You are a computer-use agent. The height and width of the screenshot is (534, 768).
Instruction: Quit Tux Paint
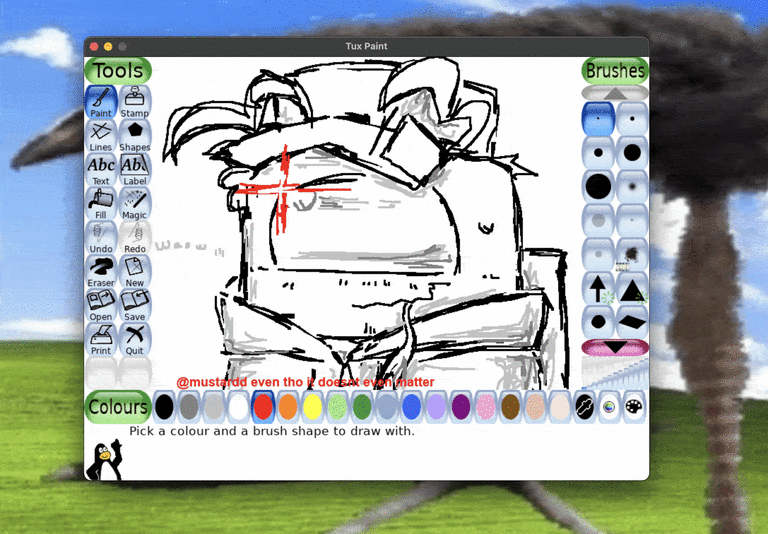(x=135, y=339)
